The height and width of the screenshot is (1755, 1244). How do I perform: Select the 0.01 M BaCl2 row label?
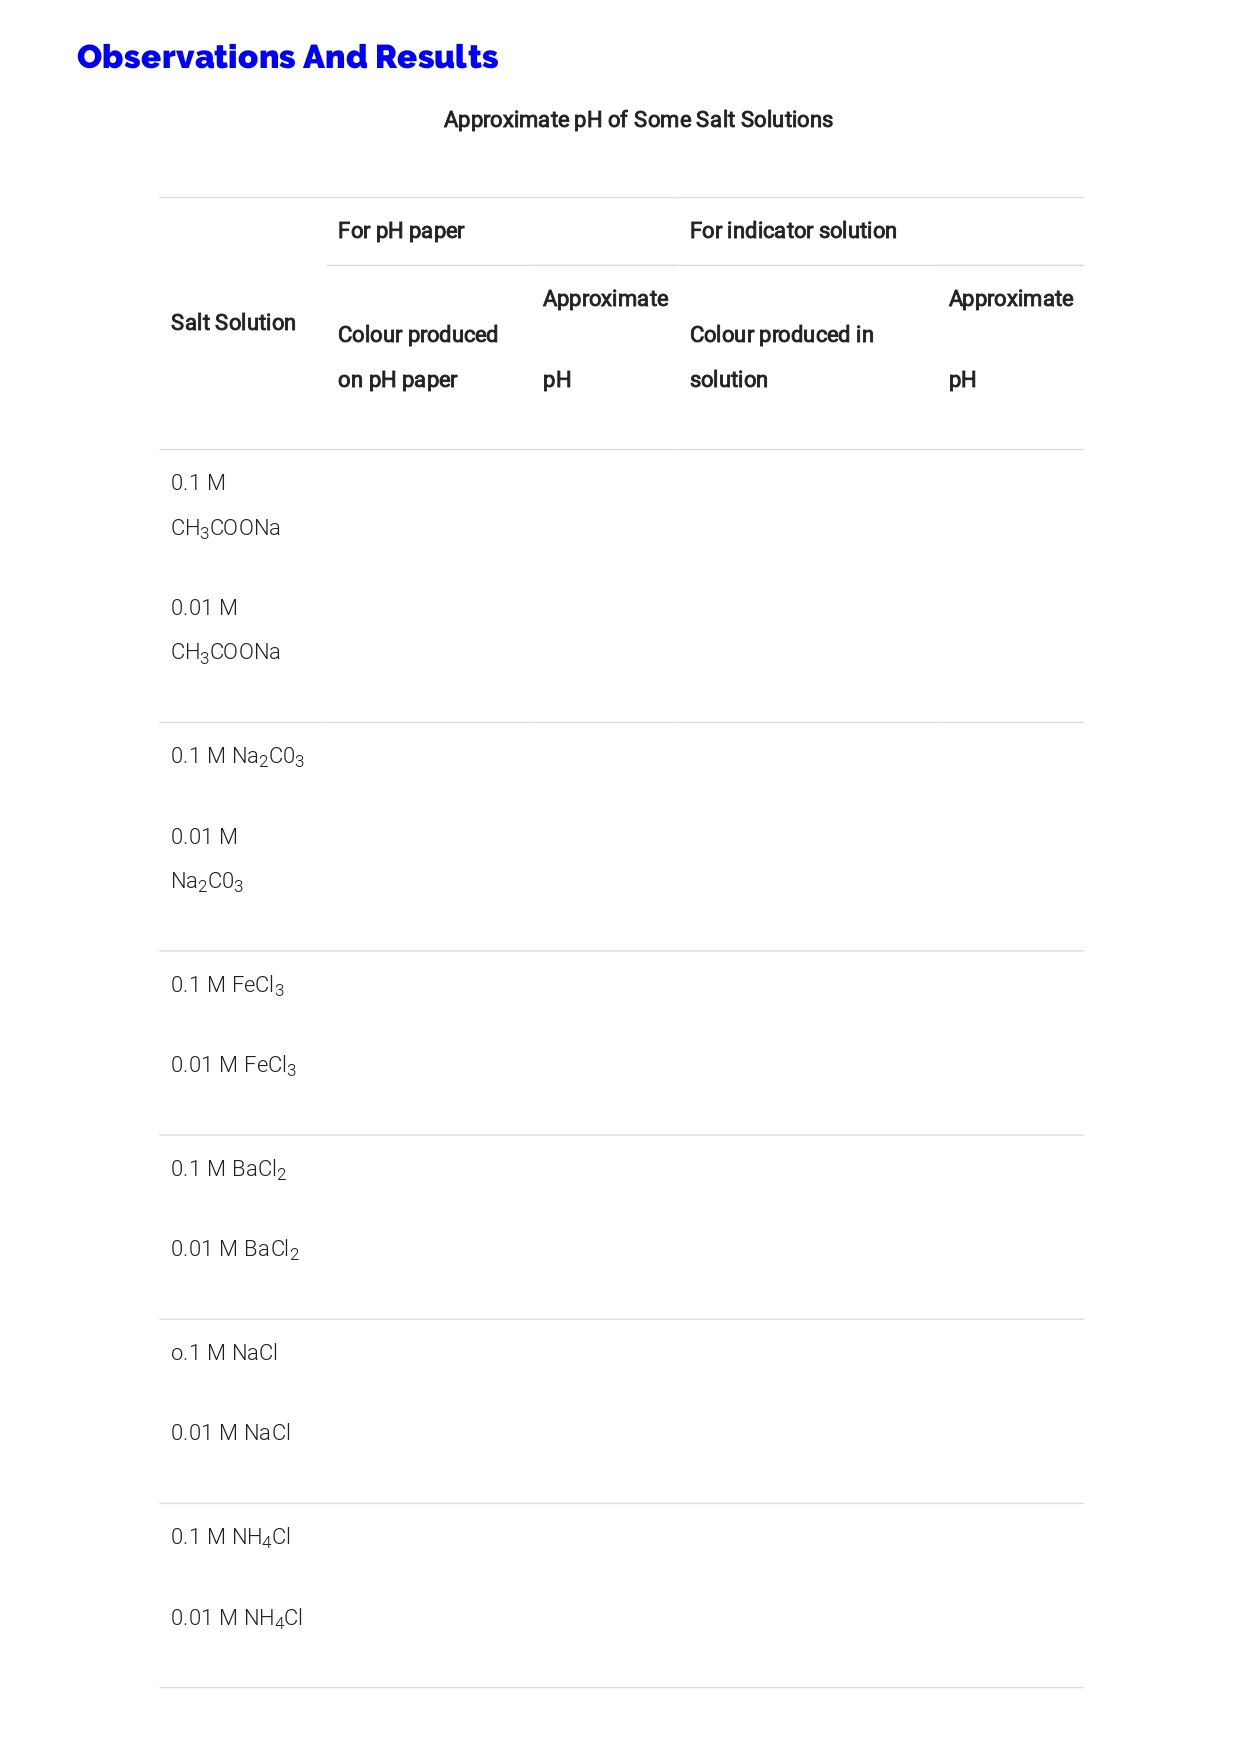(x=235, y=1250)
